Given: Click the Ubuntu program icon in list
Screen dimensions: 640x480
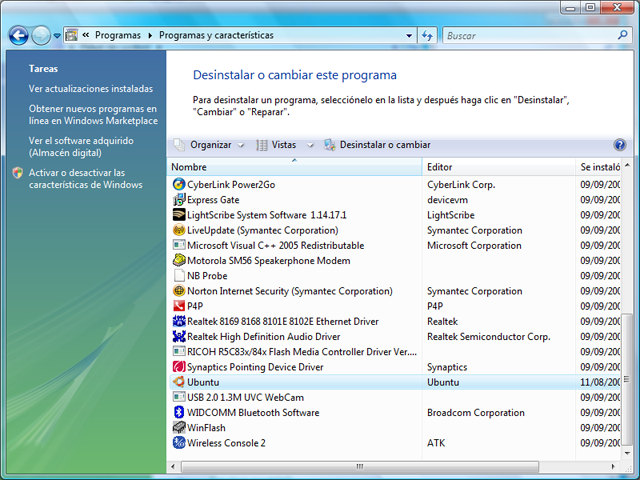Looking at the screenshot, I should 179,382.
